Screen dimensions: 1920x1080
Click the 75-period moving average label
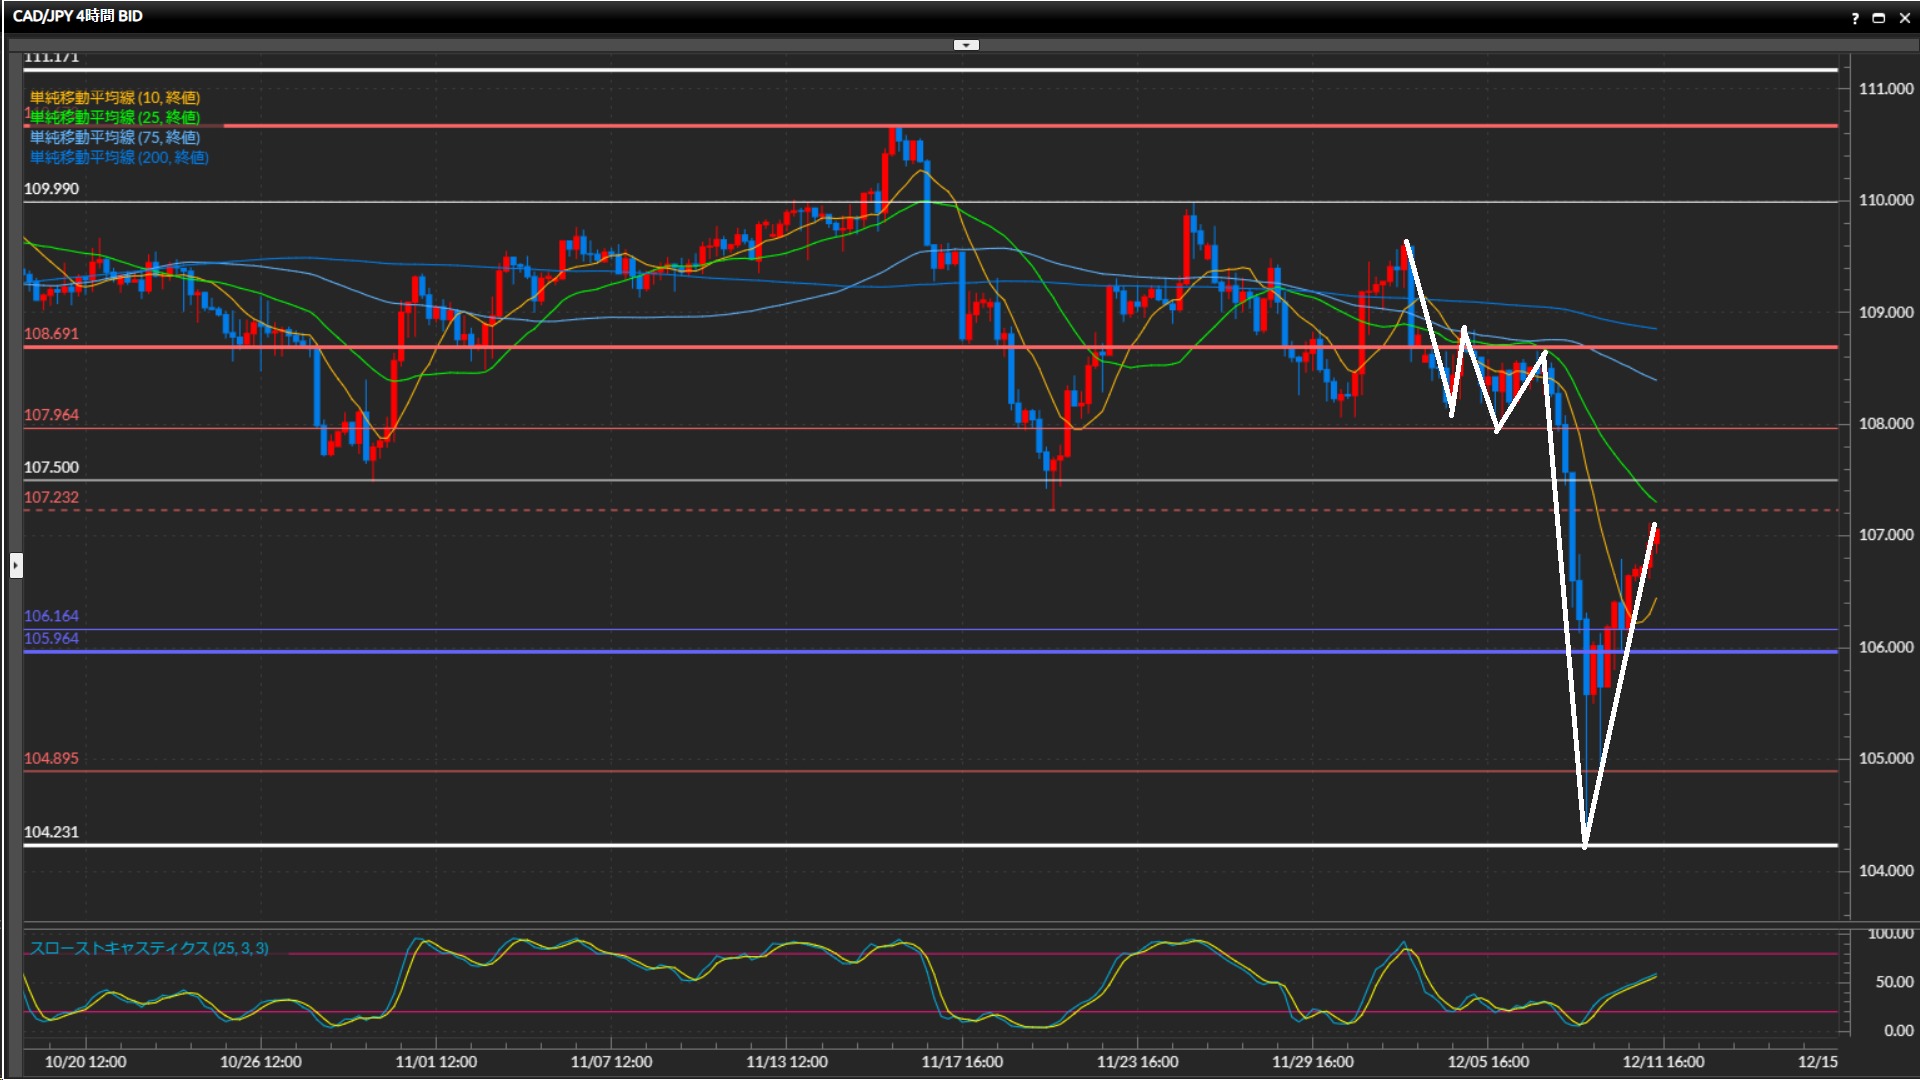115,137
